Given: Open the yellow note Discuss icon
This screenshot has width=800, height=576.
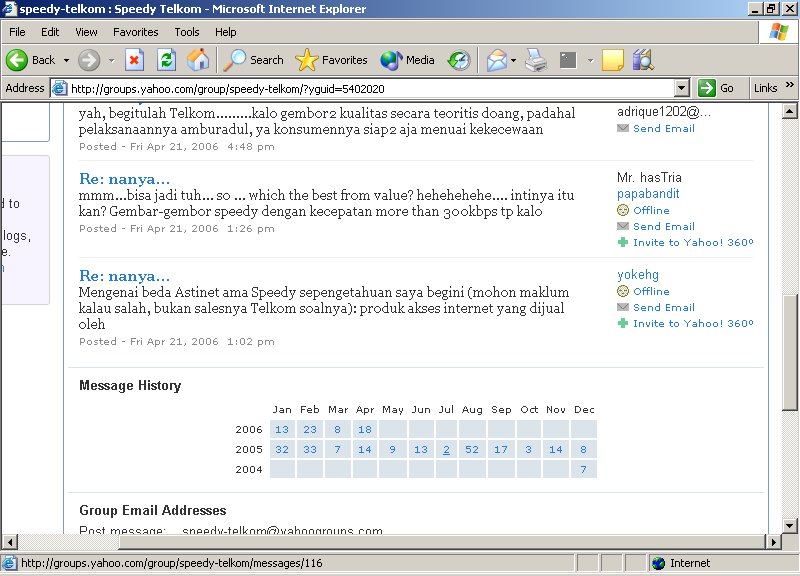Looking at the screenshot, I should [x=613, y=60].
